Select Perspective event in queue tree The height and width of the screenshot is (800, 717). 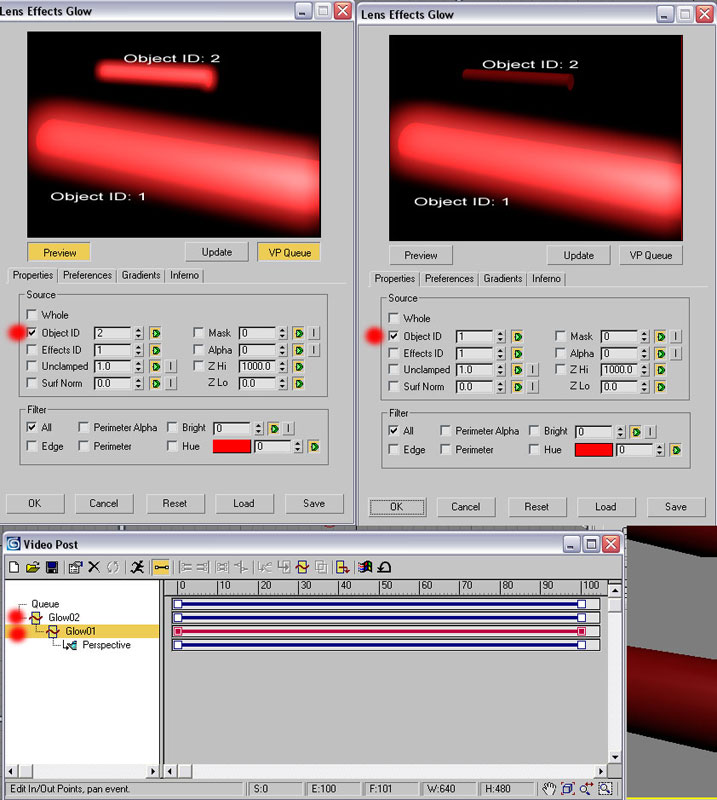[106, 645]
